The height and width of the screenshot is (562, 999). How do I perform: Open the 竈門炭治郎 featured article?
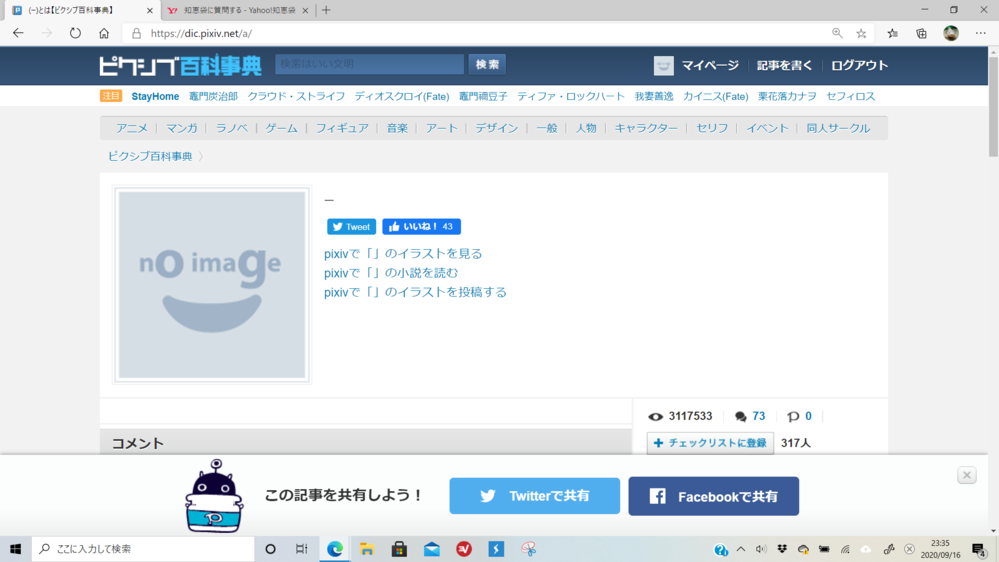point(213,96)
